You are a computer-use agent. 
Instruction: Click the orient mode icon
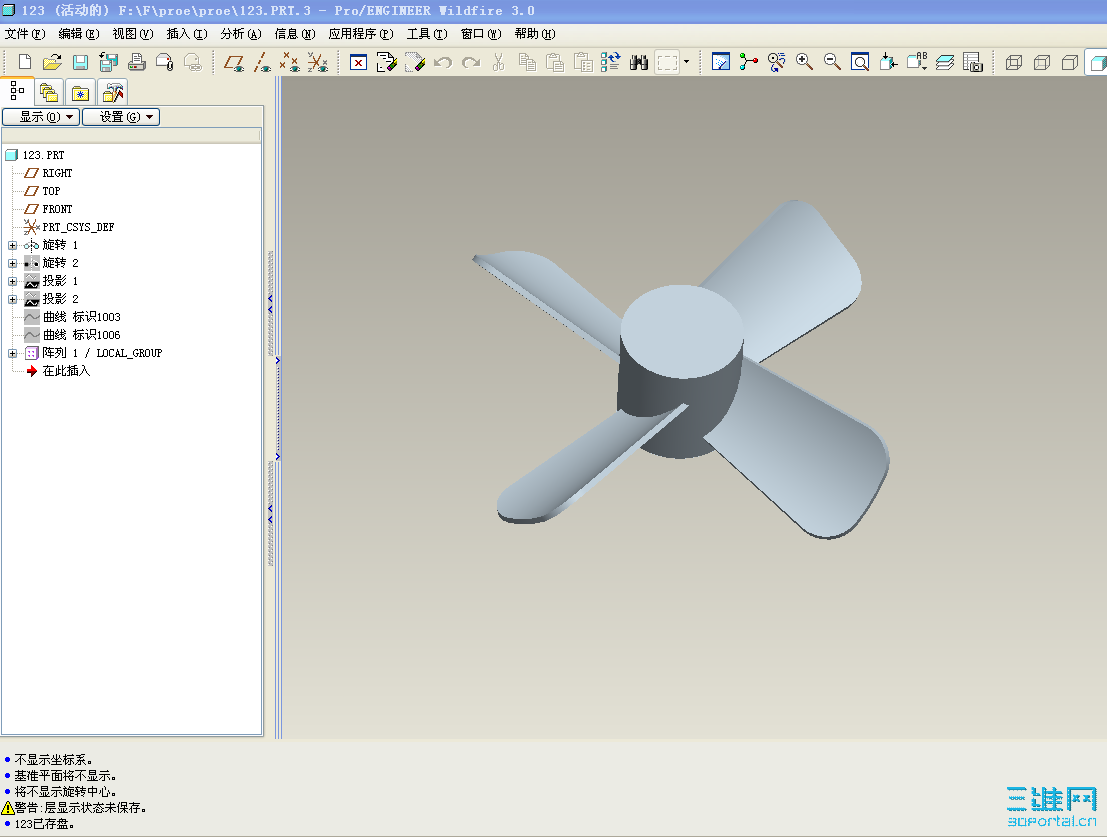pyautogui.click(x=777, y=62)
